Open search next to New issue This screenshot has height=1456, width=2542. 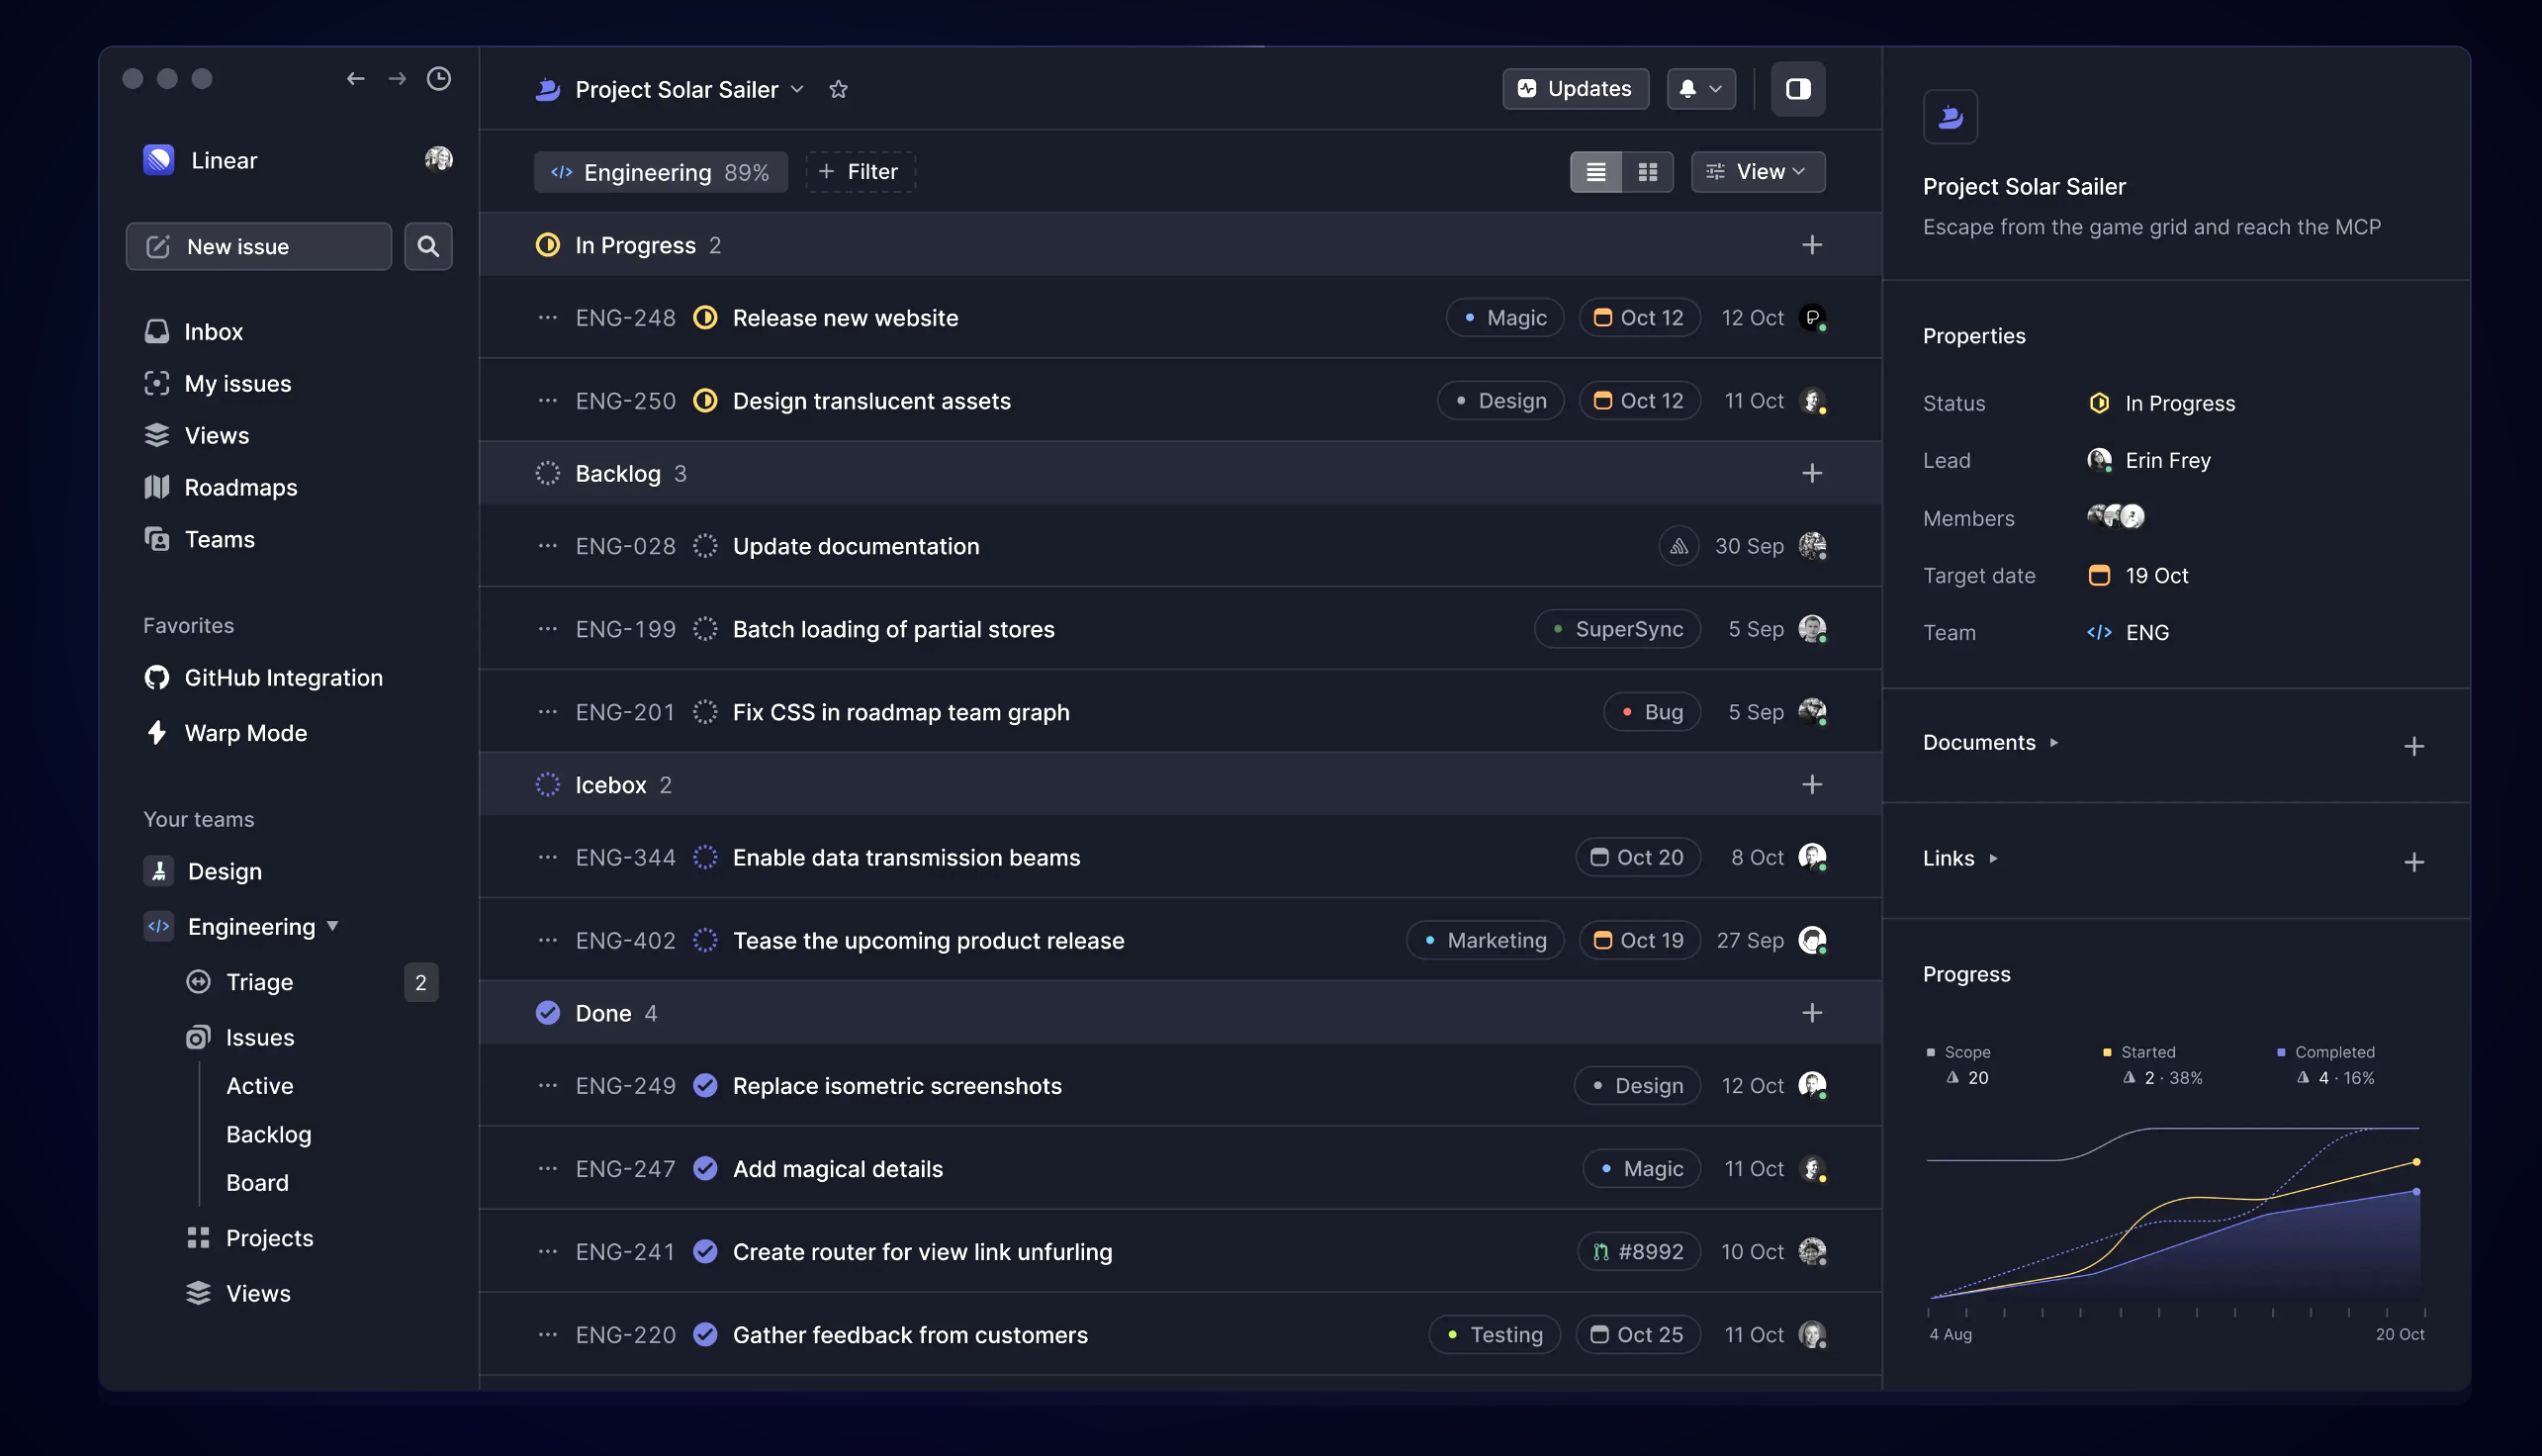click(428, 246)
